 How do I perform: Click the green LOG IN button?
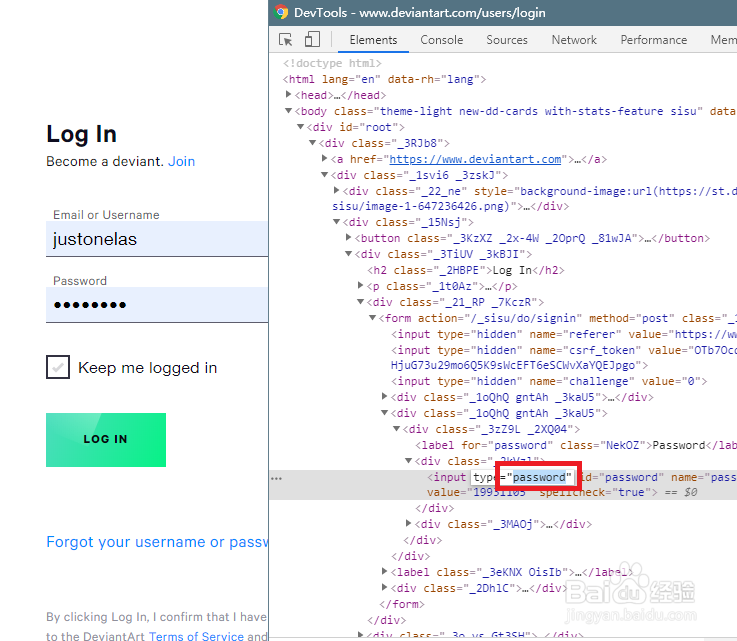(x=106, y=440)
